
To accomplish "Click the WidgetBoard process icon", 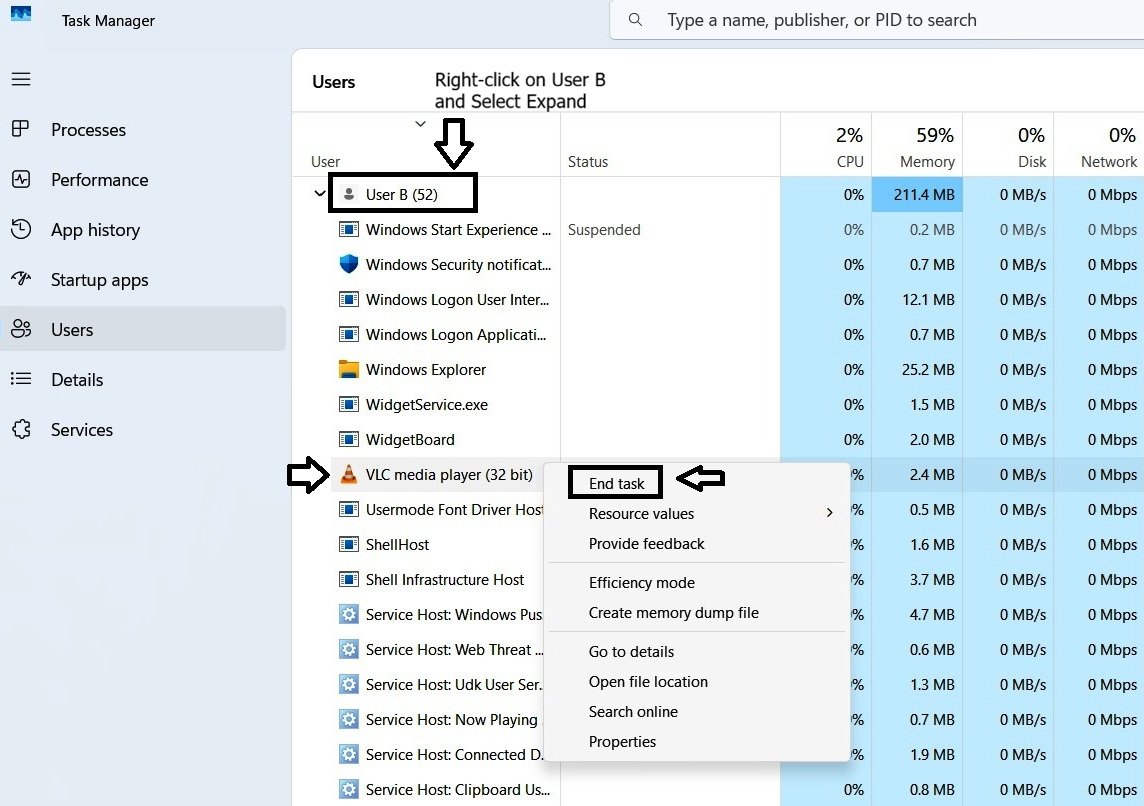I will tap(349, 439).
